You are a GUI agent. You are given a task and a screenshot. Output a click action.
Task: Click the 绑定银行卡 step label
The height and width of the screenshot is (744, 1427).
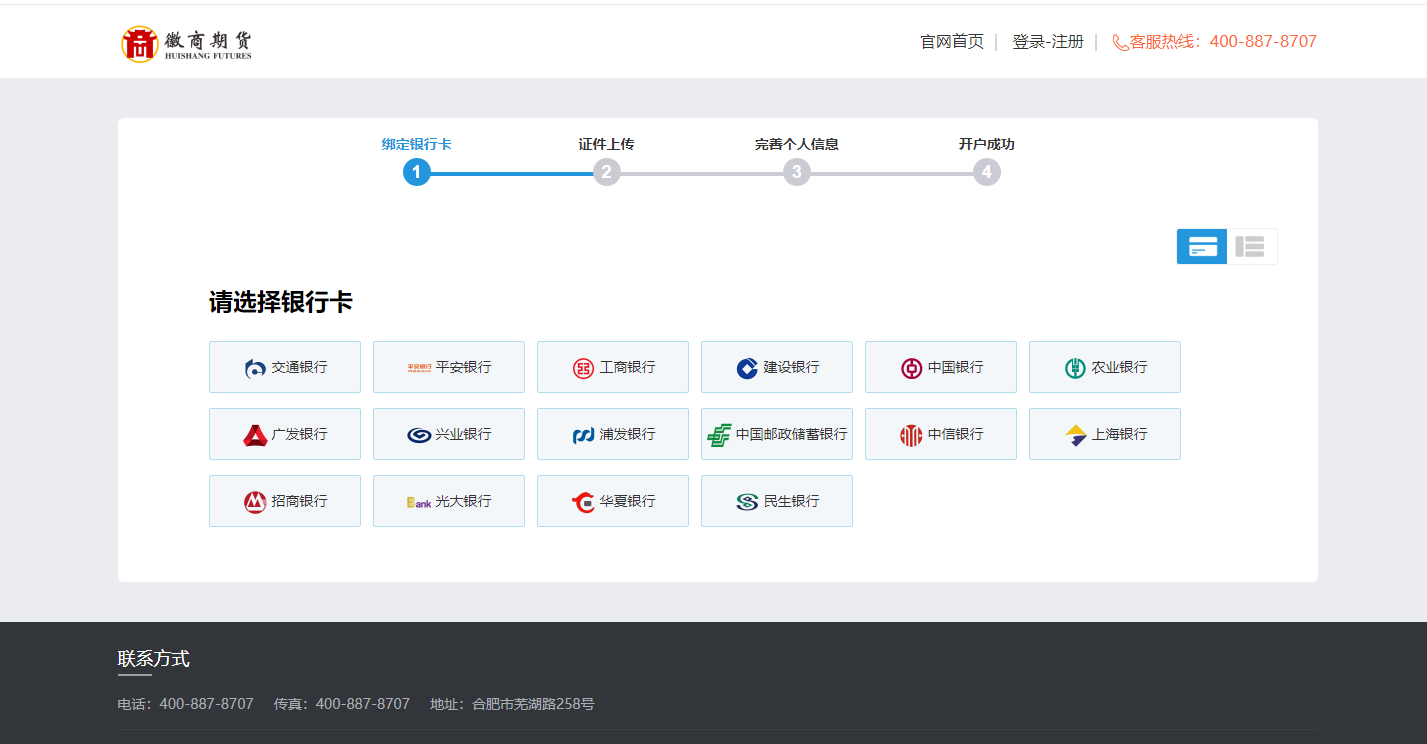point(416,144)
